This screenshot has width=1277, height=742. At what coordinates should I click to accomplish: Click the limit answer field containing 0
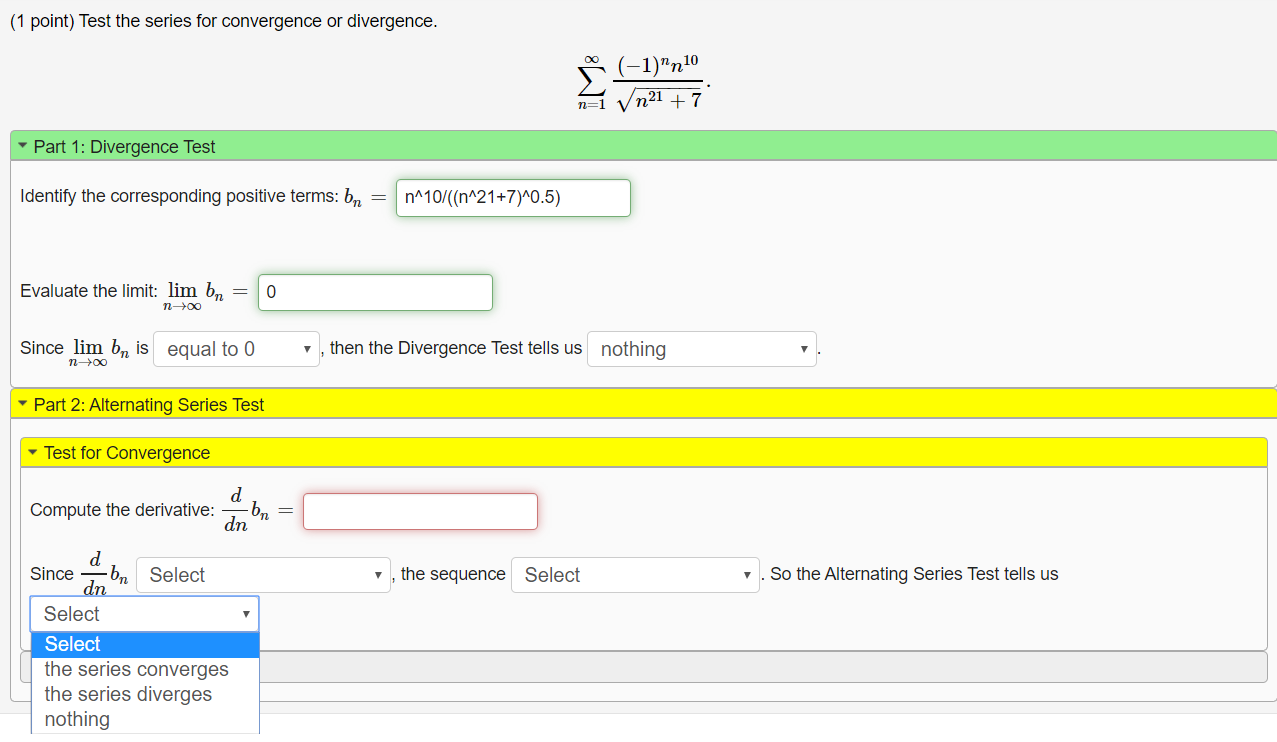(375, 291)
